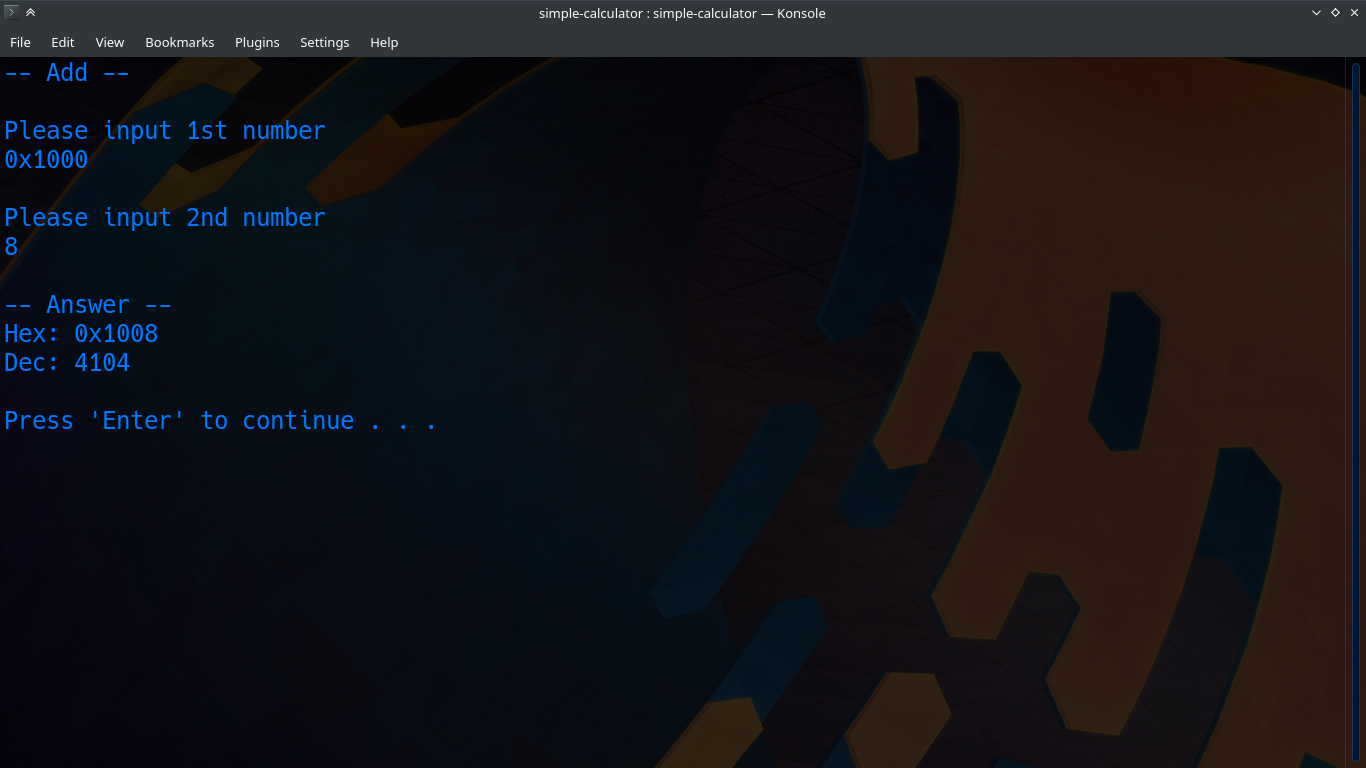Click the '-- Add --' heading line
Screen dimensions: 1366x768
[x=67, y=73]
